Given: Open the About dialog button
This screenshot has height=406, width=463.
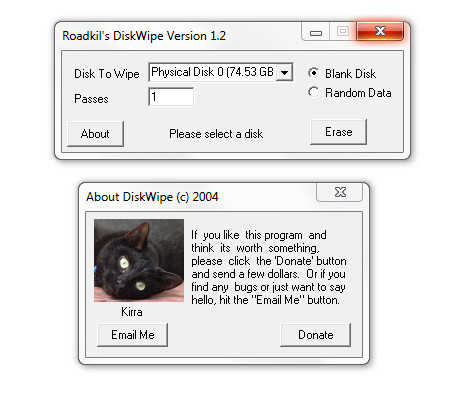Looking at the screenshot, I should click(95, 134).
